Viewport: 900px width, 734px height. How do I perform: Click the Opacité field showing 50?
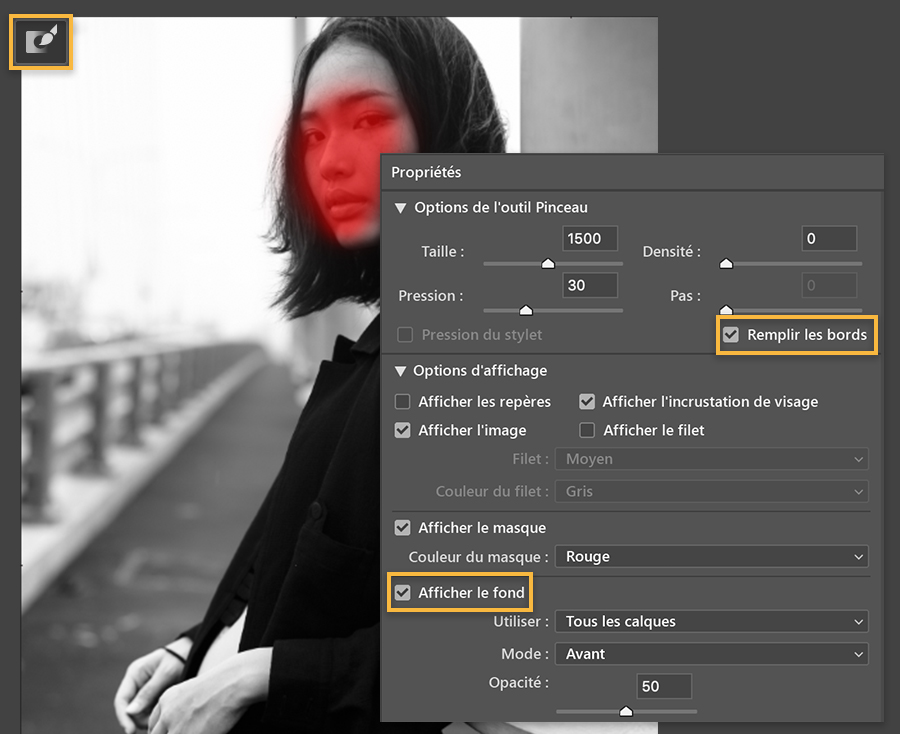point(664,686)
